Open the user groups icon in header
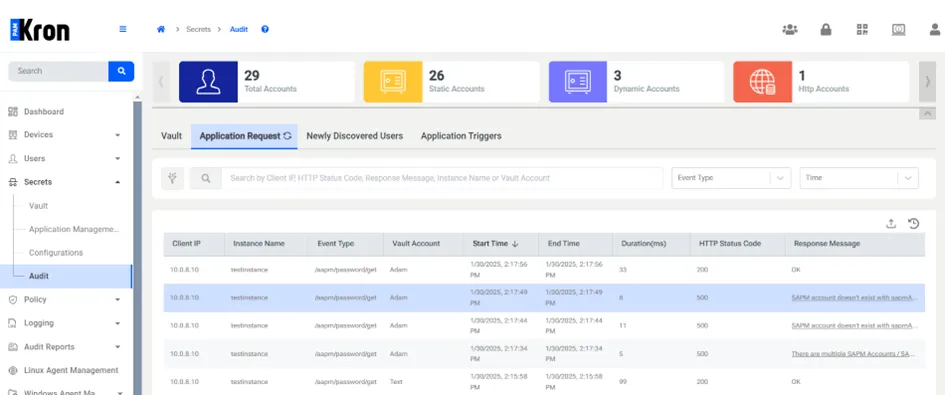 (790, 30)
